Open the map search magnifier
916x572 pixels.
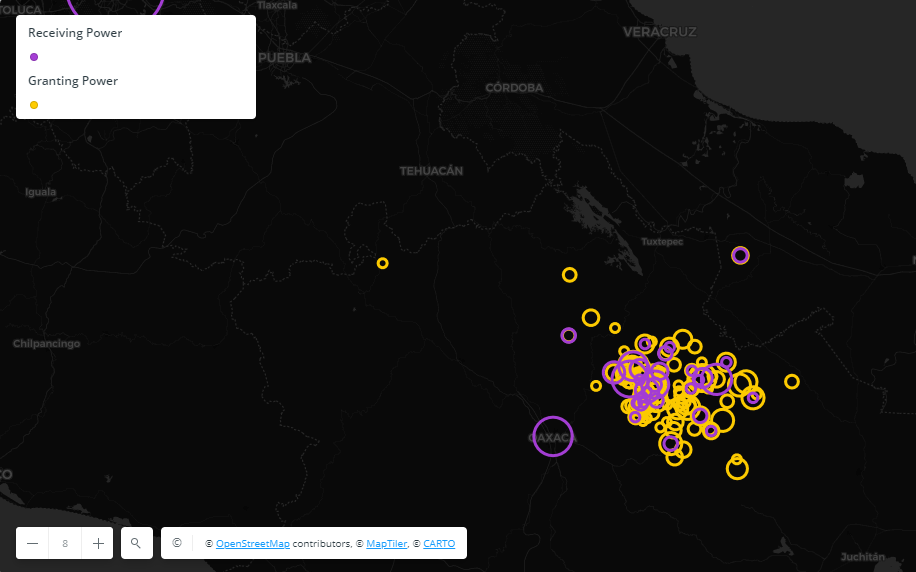pyautogui.click(x=136, y=543)
